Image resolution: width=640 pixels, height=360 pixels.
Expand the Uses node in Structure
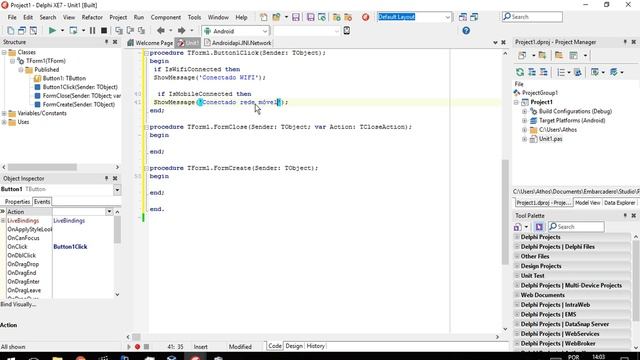coord(4,122)
